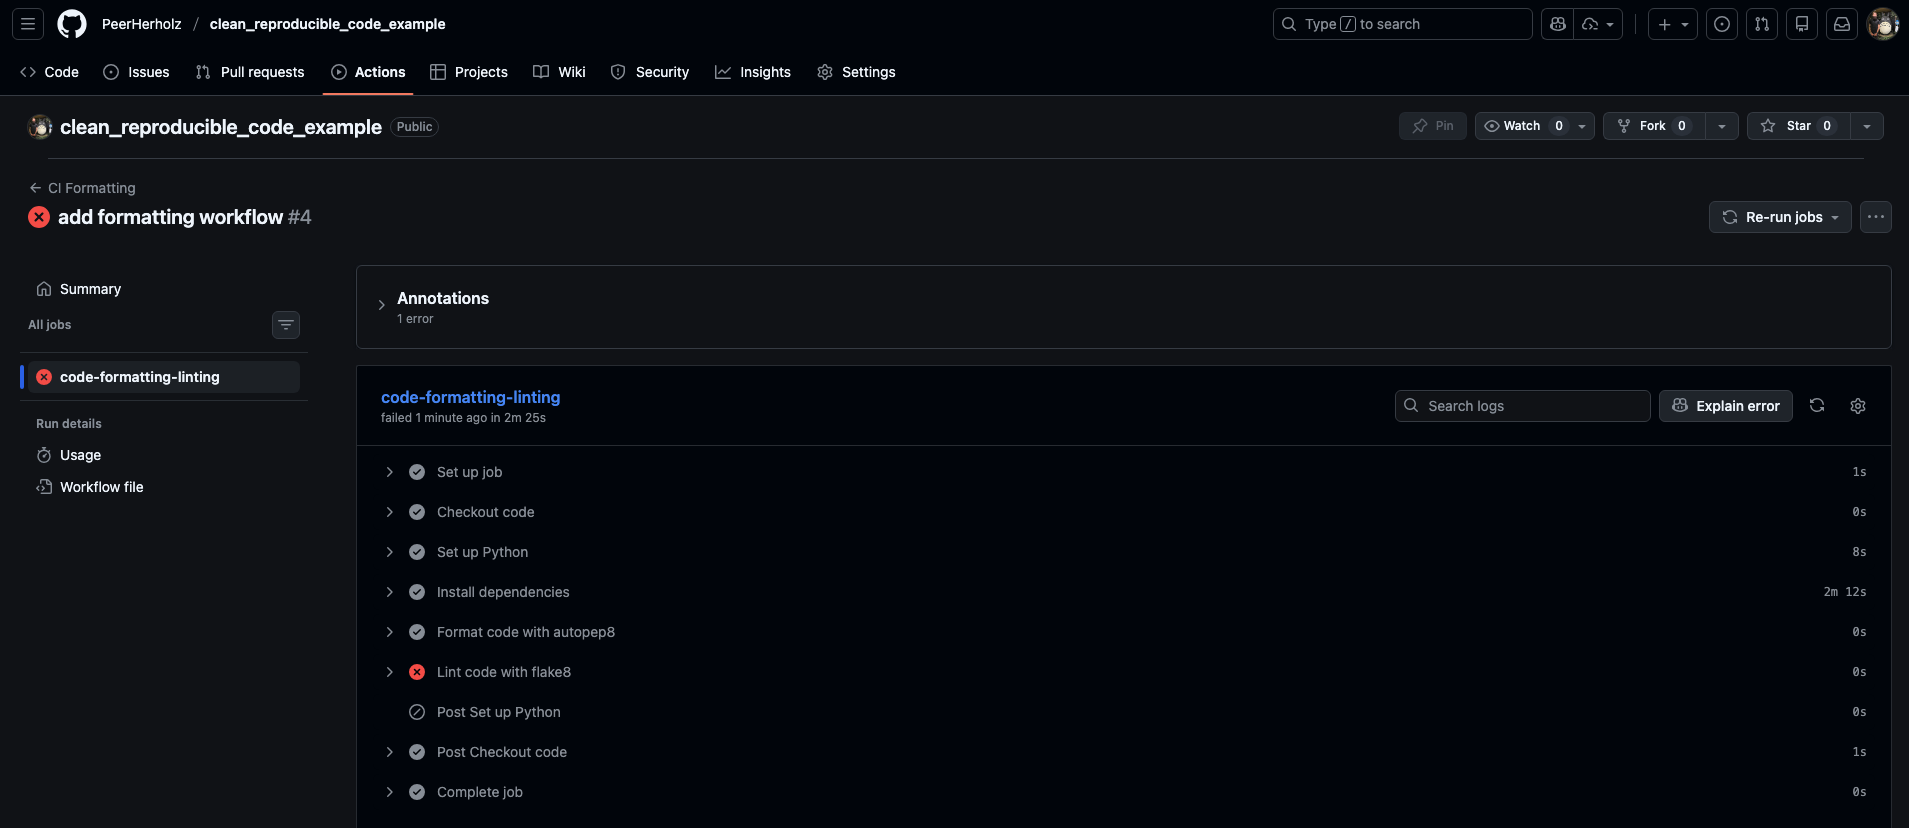This screenshot has width=1909, height=828.
Task: Open user profile avatar menu
Action: 1883,24
